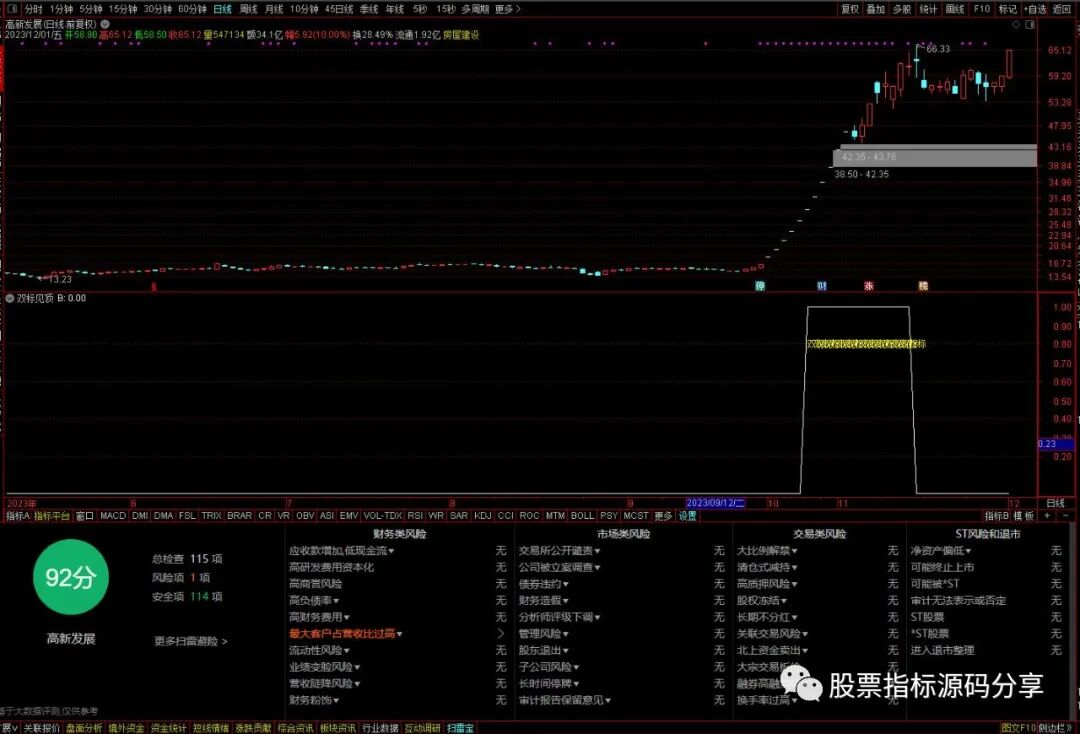
Task: Click the cyan 停 marker under the chart
Action: (760, 286)
